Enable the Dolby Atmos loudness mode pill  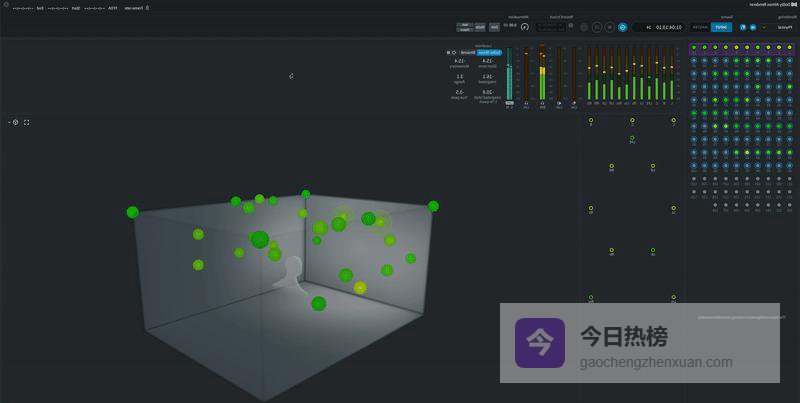point(490,52)
